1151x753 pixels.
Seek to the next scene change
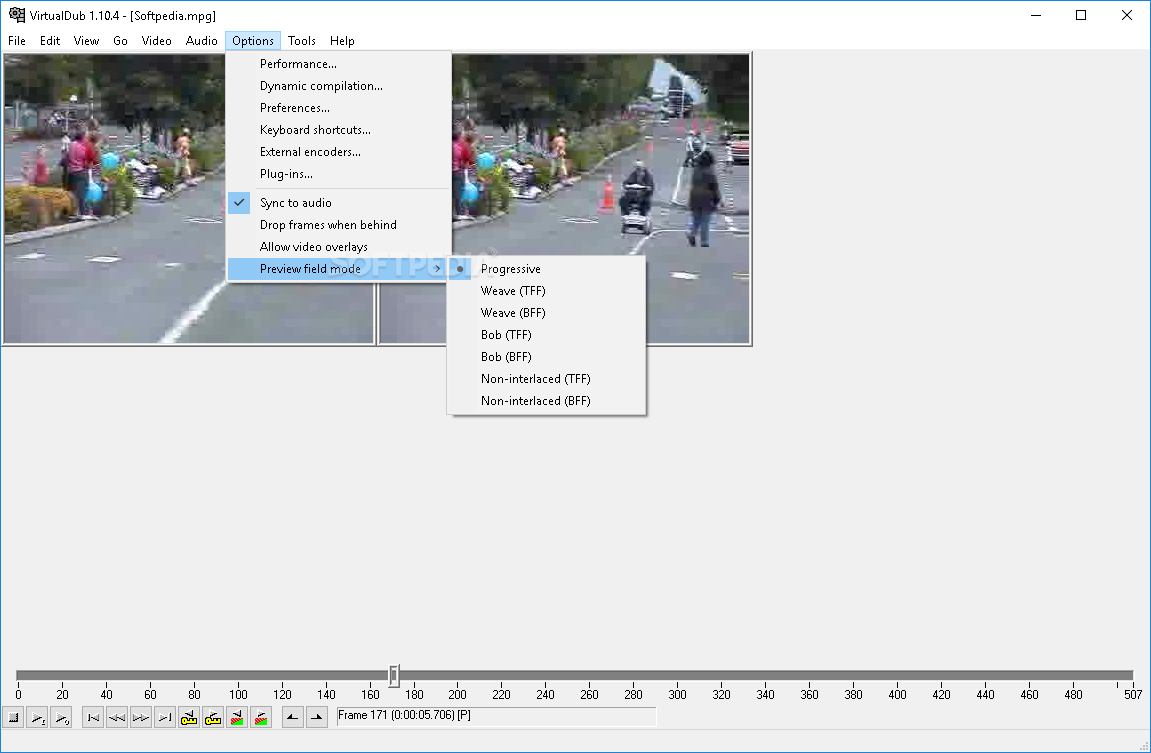tap(261, 717)
